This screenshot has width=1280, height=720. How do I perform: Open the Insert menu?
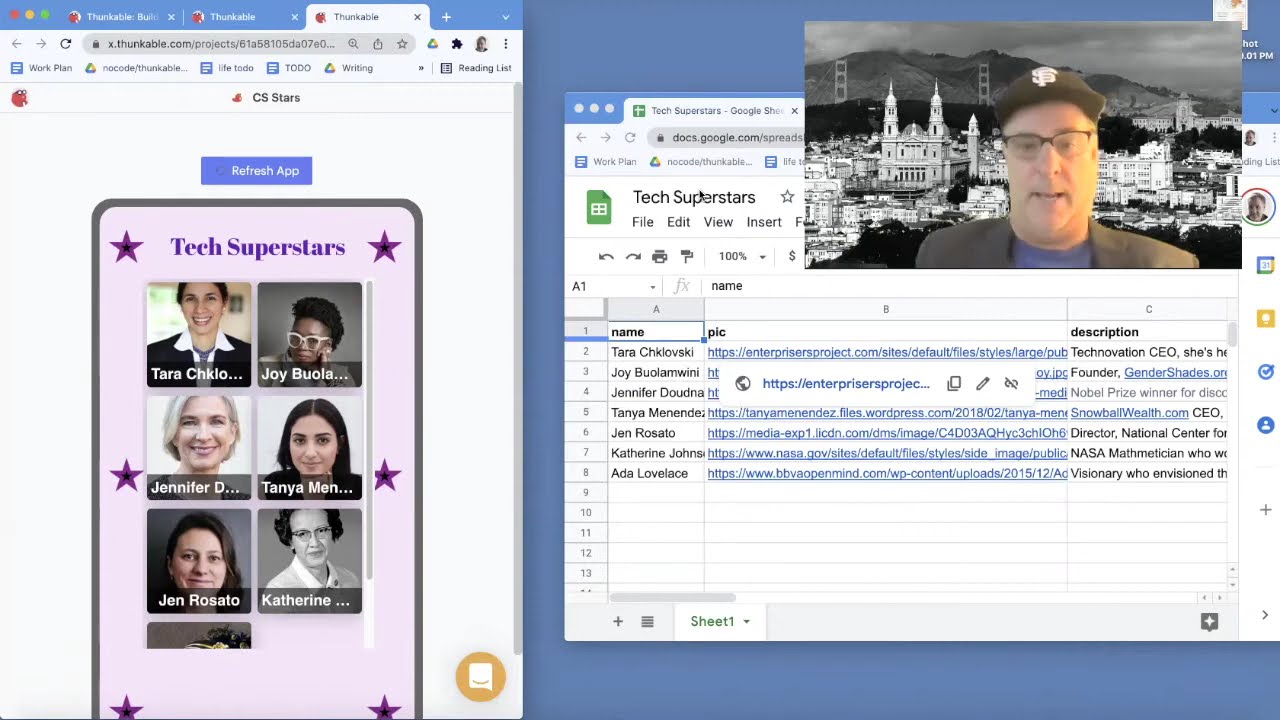[764, 222]
